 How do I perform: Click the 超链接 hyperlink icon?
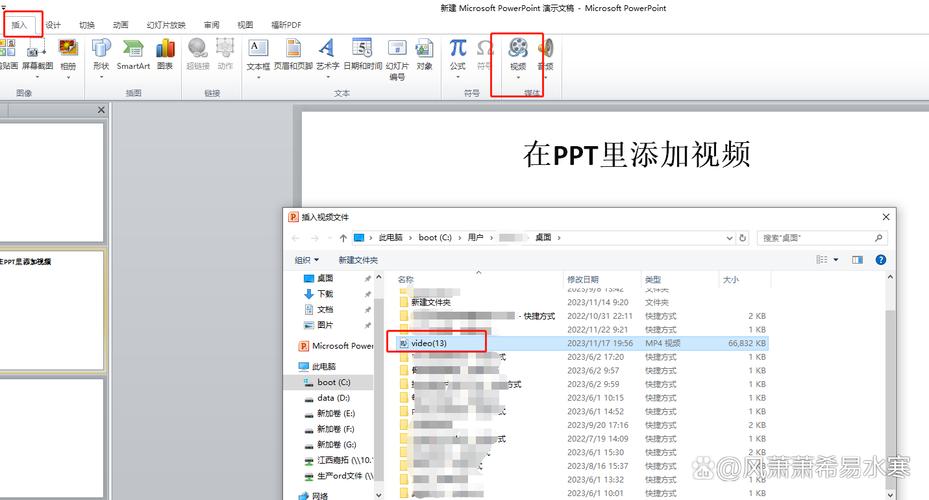198,54
